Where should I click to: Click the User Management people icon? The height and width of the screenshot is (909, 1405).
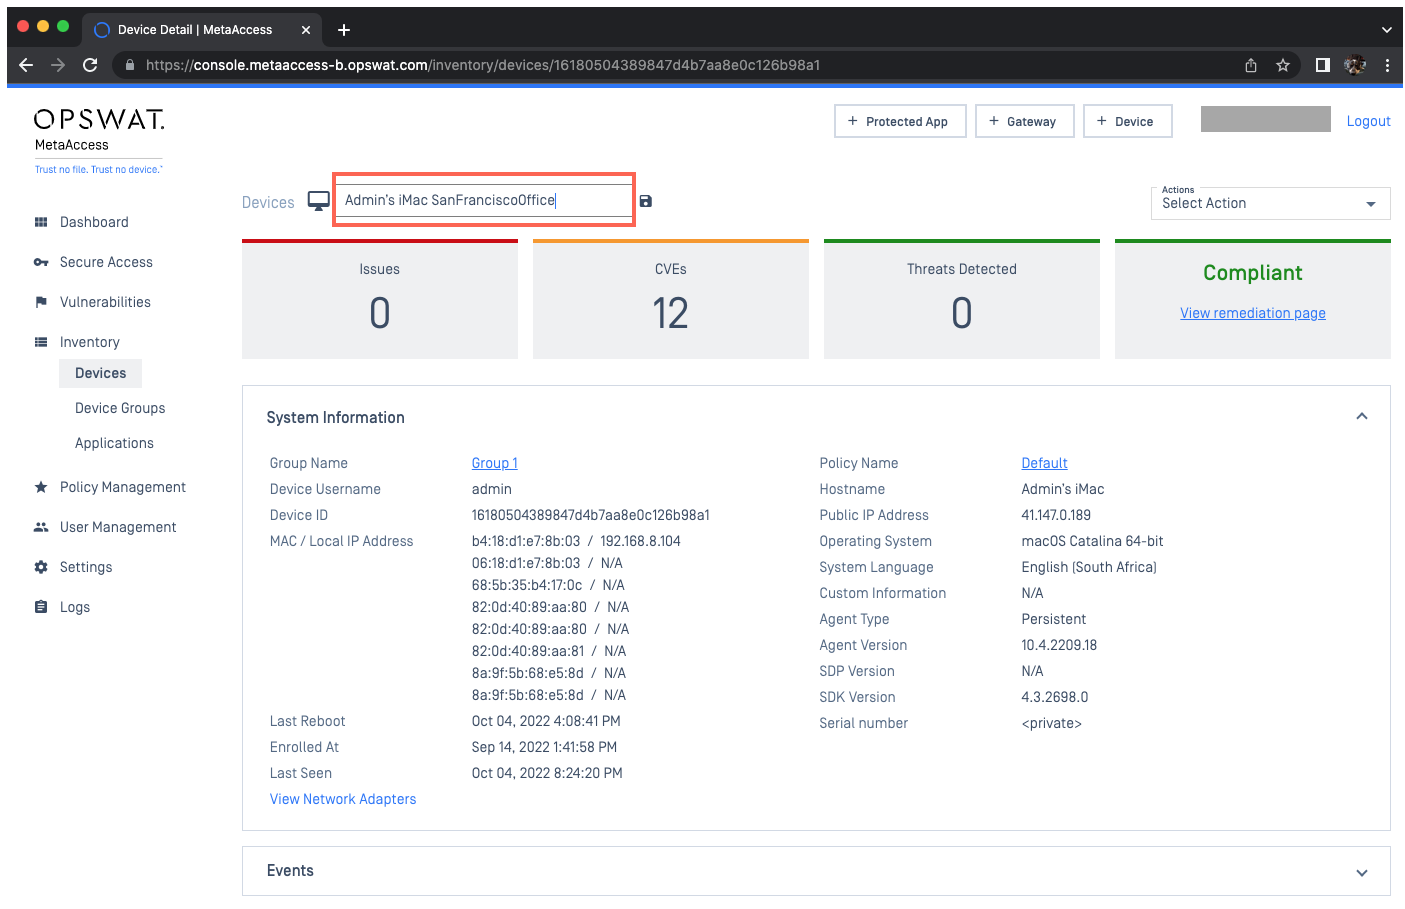(x=41, y=527)
